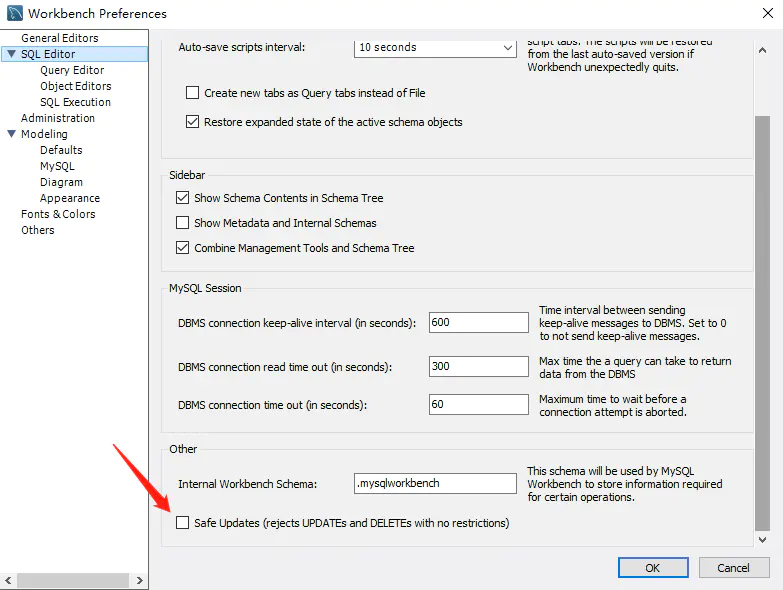Open the Auto-save scripts interval dropdown
This screenshot has width=783, height=590.
tap(435, 48)
